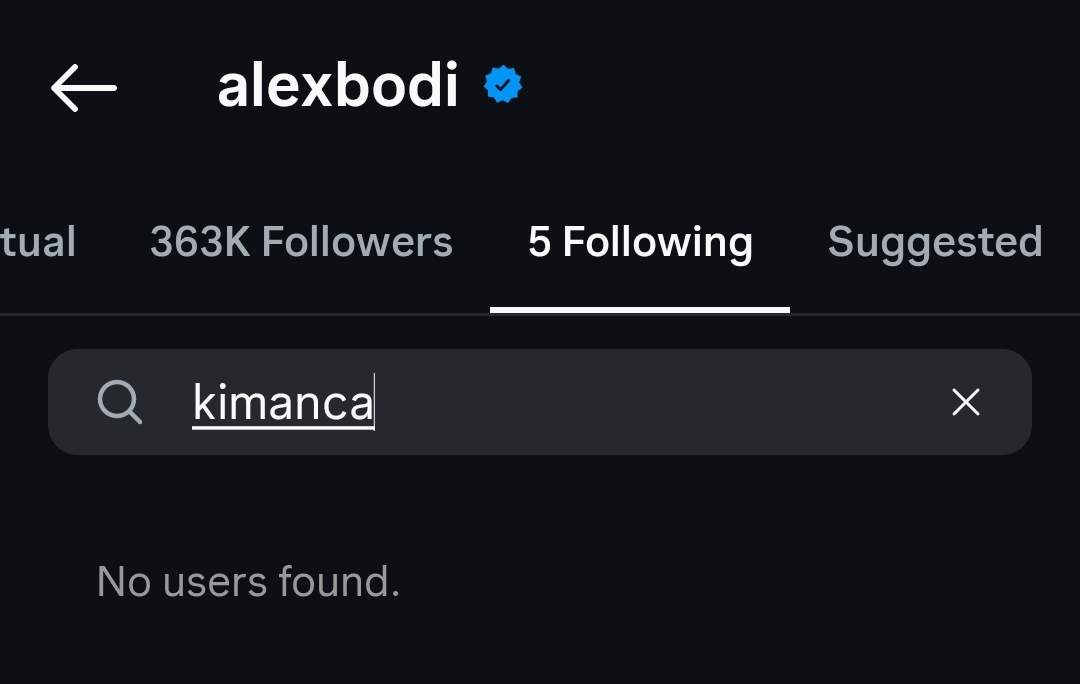Focus the search bar's empty space before the X
This screenshot has width=1080, height=684.
coord(660,403)
